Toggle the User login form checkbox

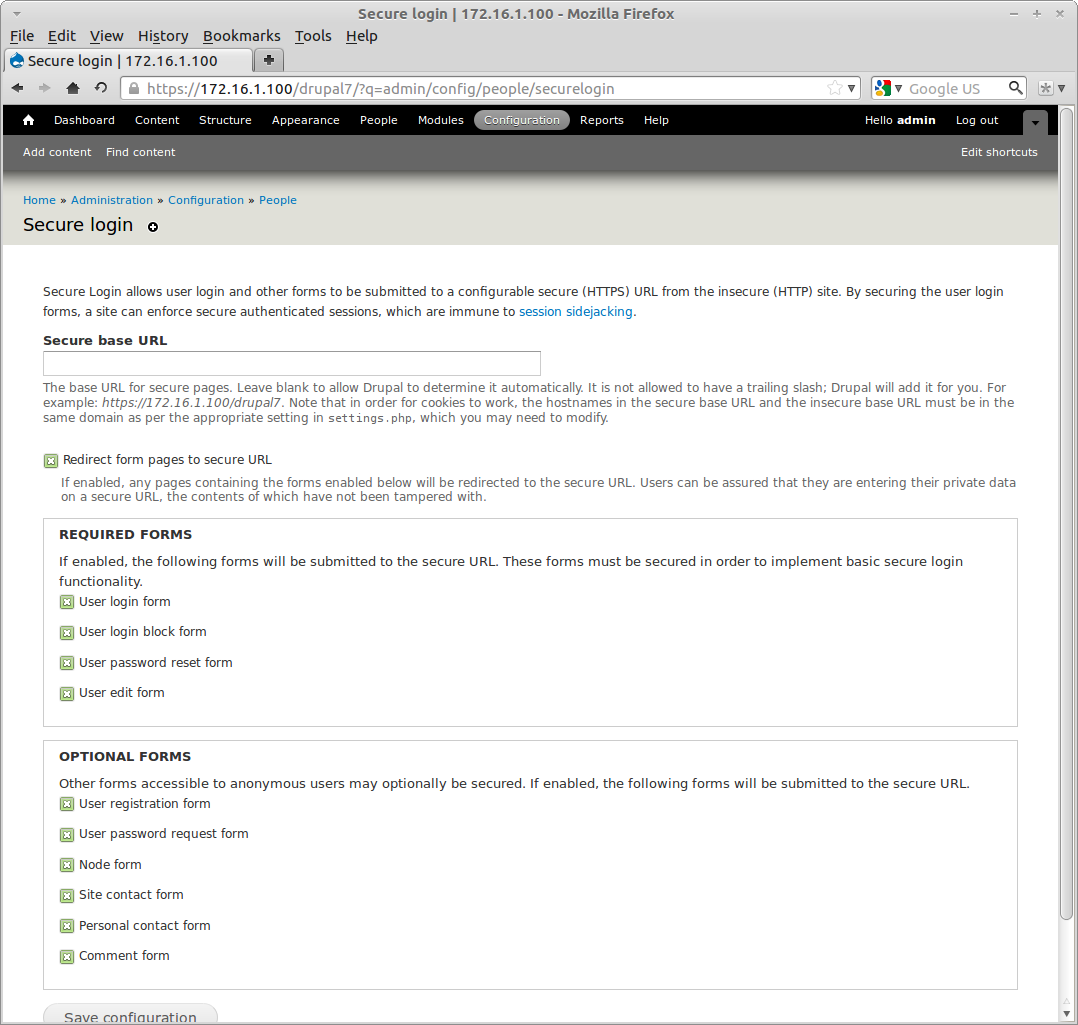[67, 602]
